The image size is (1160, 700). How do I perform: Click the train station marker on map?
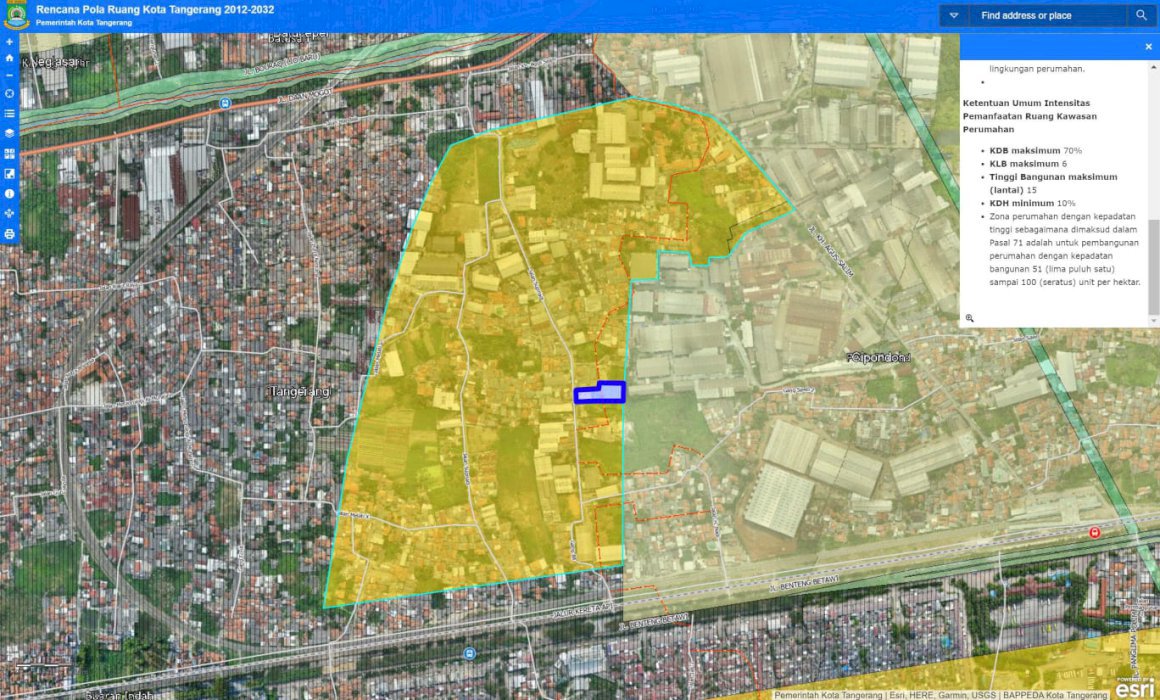[1095, 533]
